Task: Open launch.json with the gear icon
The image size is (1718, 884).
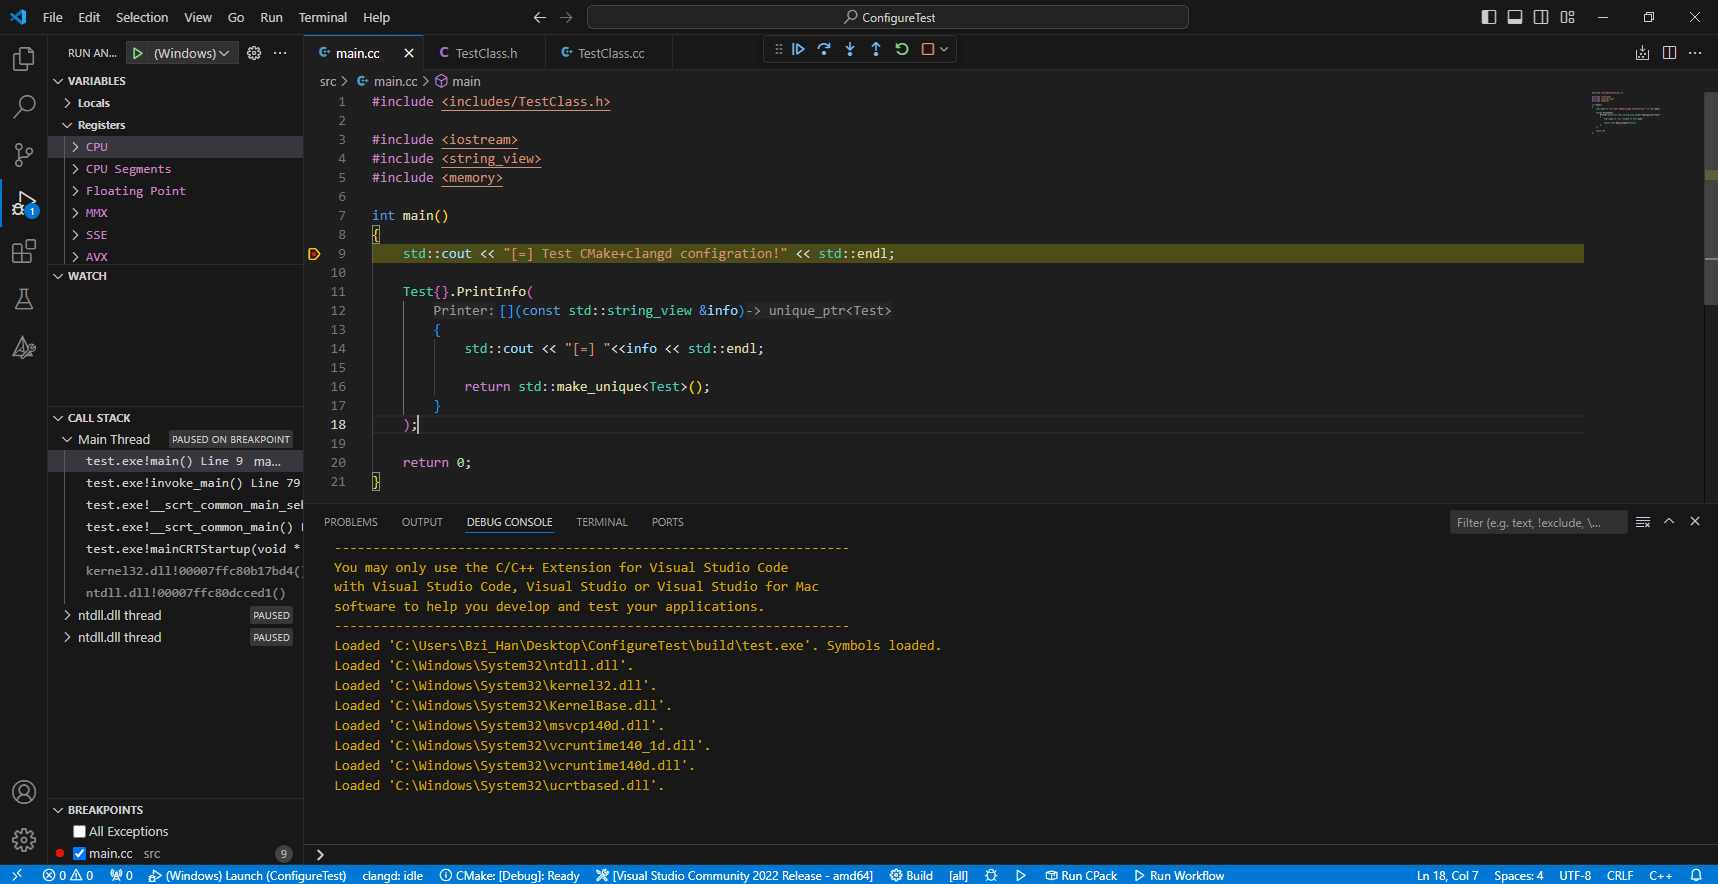Action: (x=254, y=53)
